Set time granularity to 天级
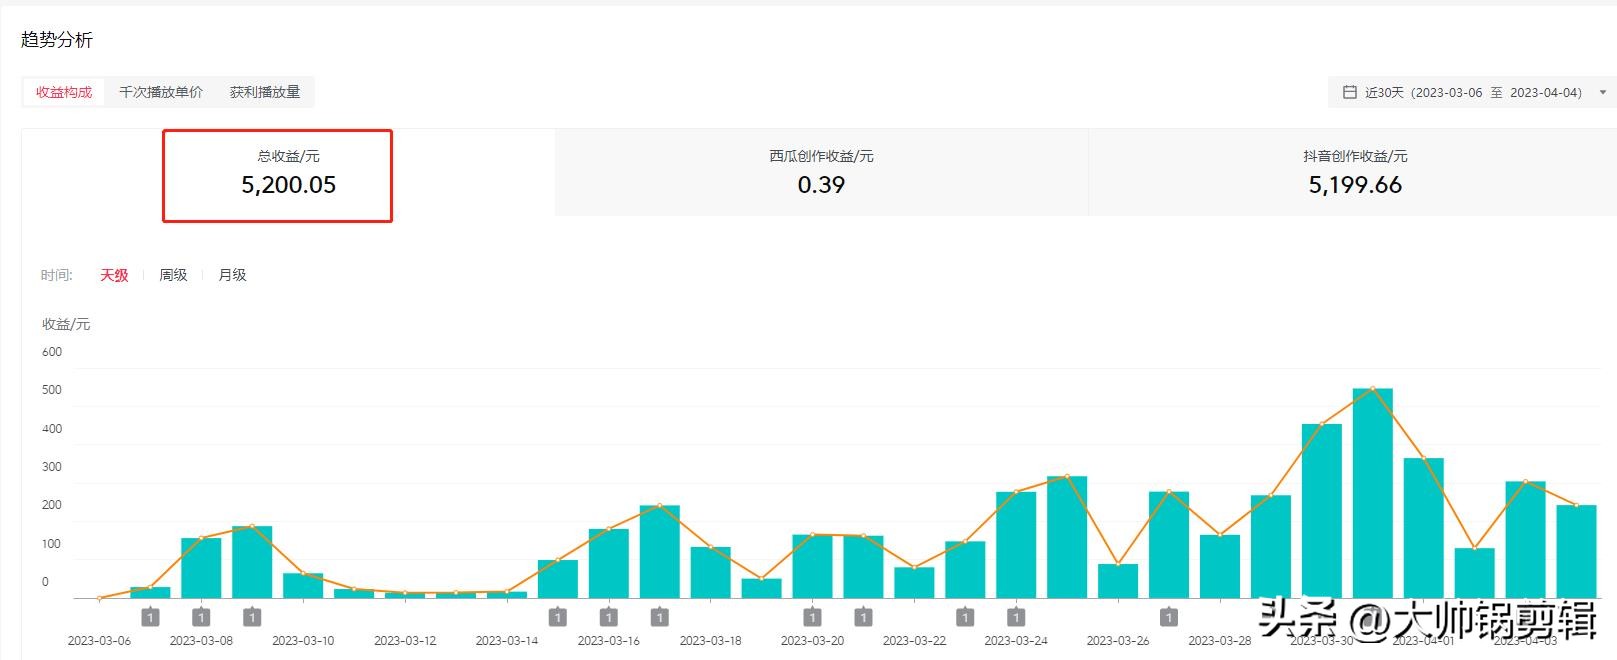 coord(114,275)
